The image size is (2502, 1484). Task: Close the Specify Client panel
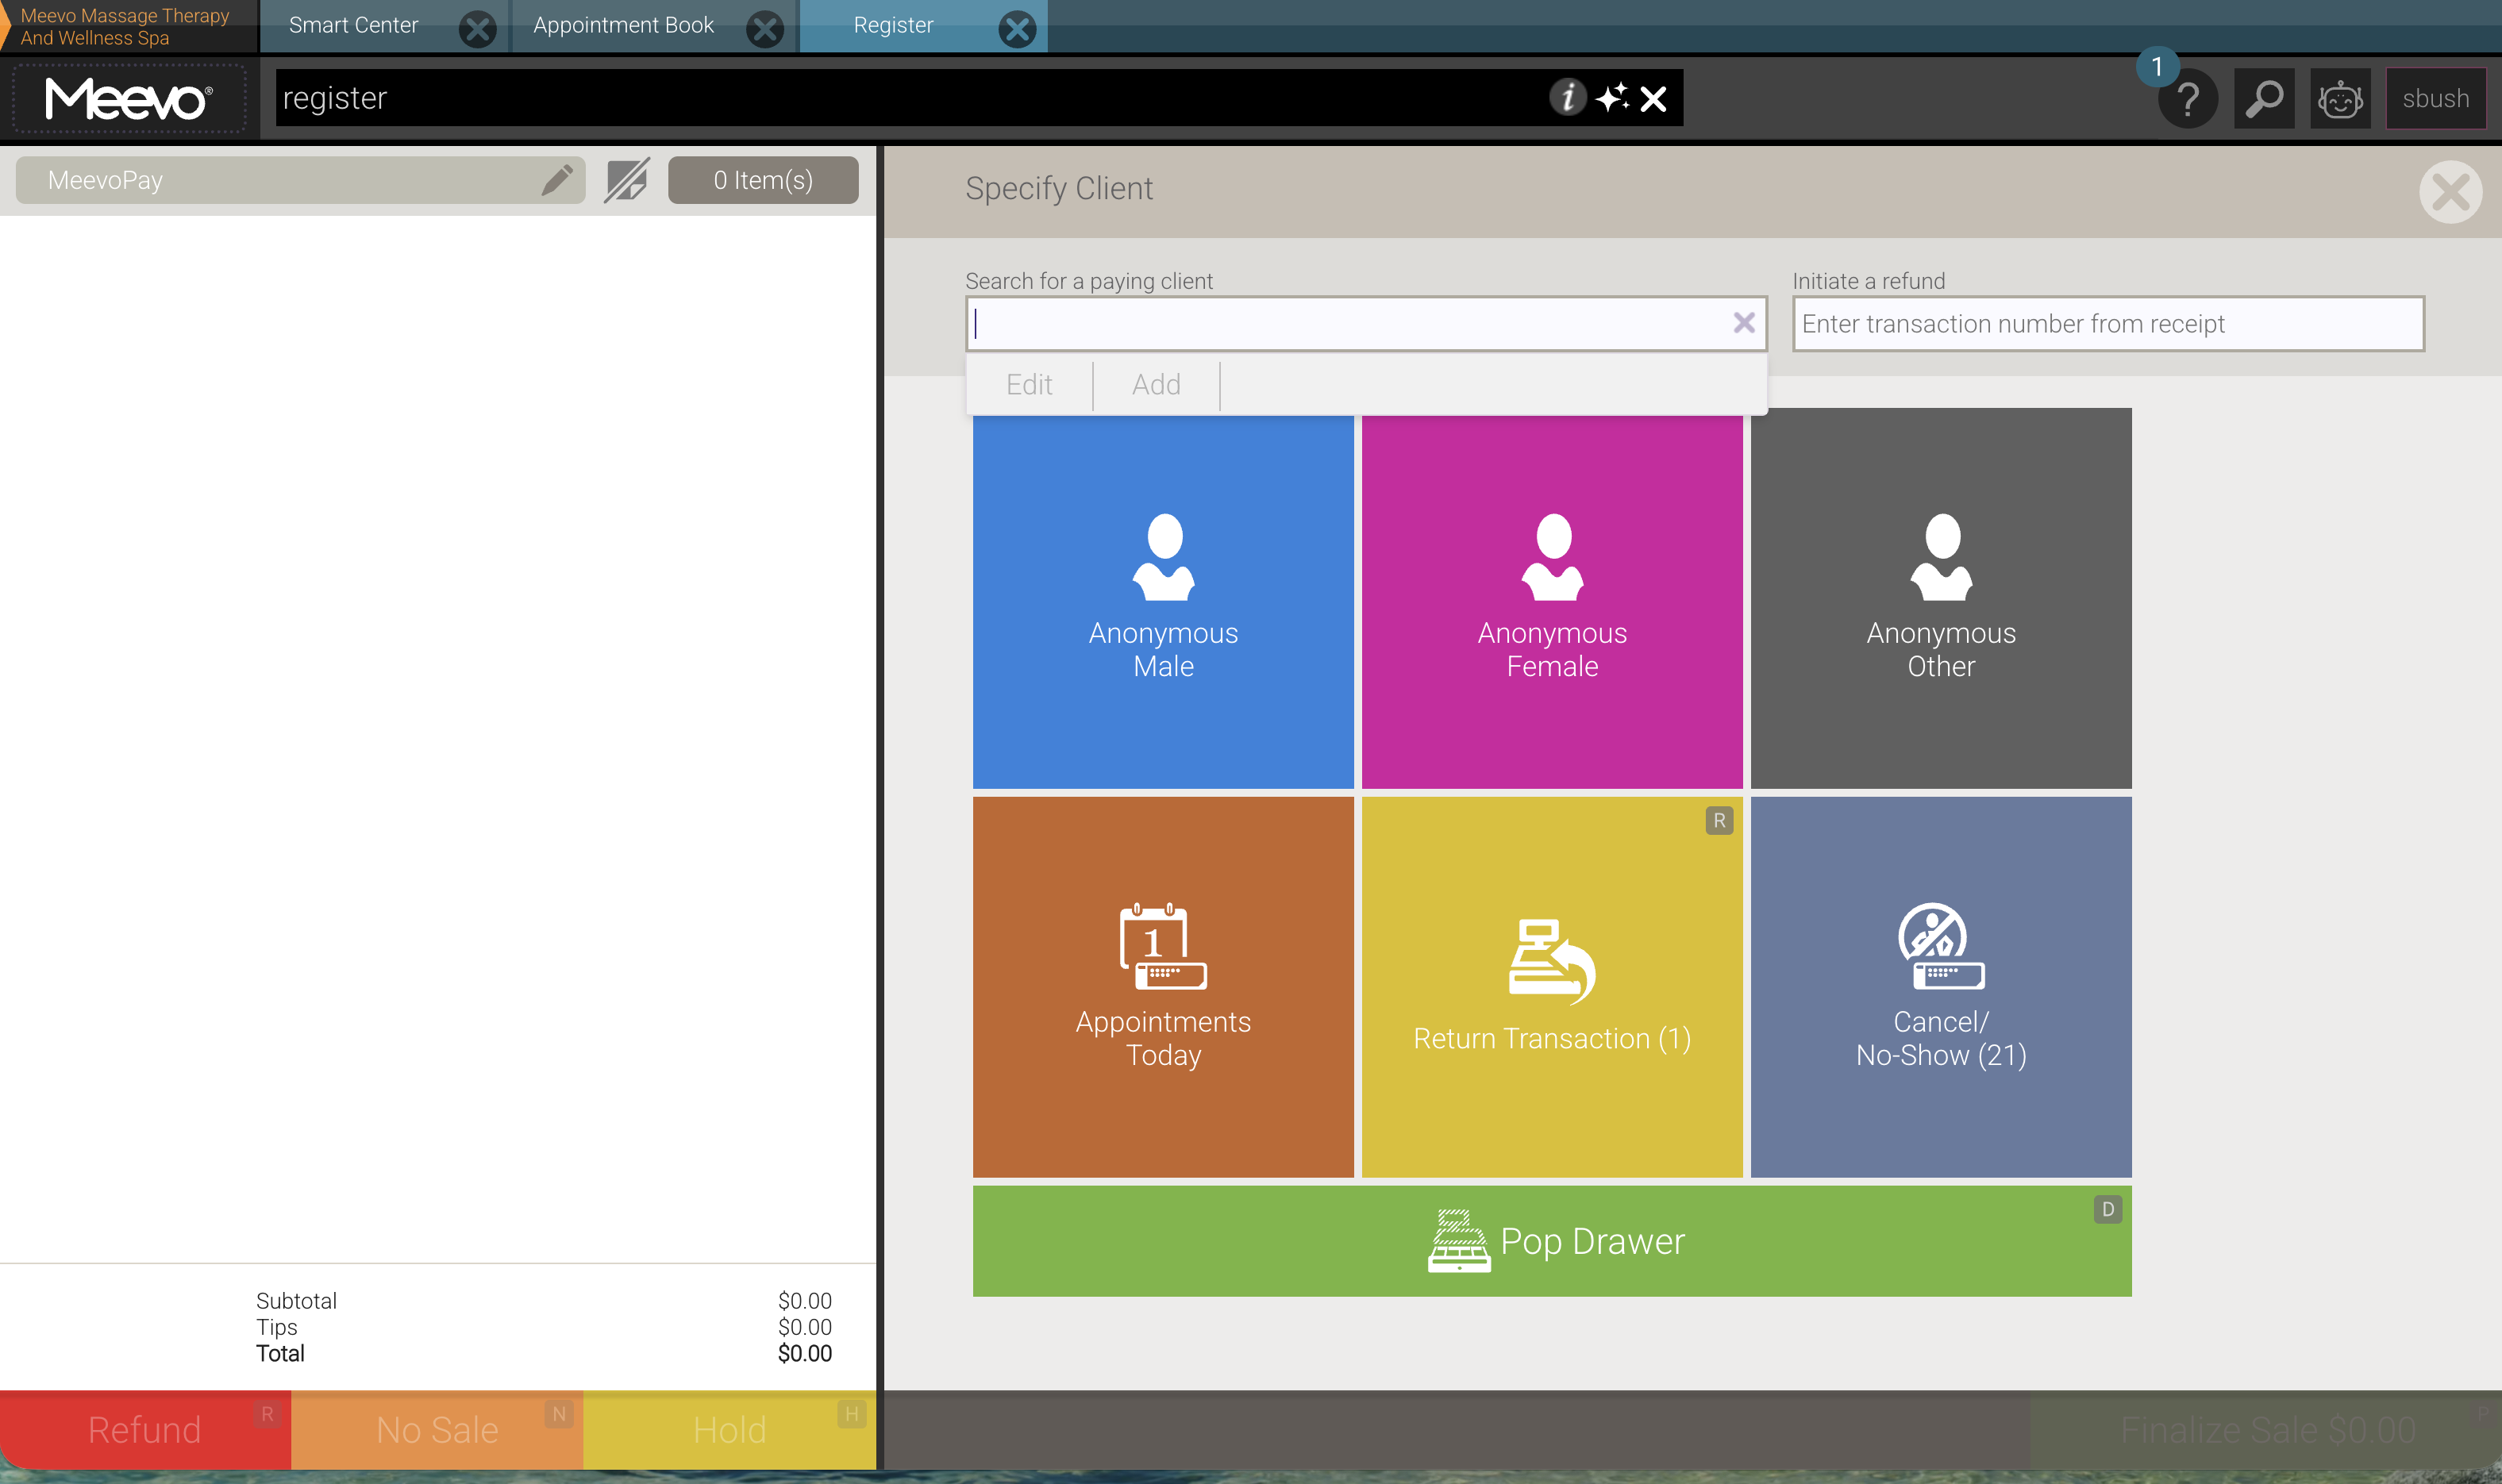click(x=2450, y=192)
